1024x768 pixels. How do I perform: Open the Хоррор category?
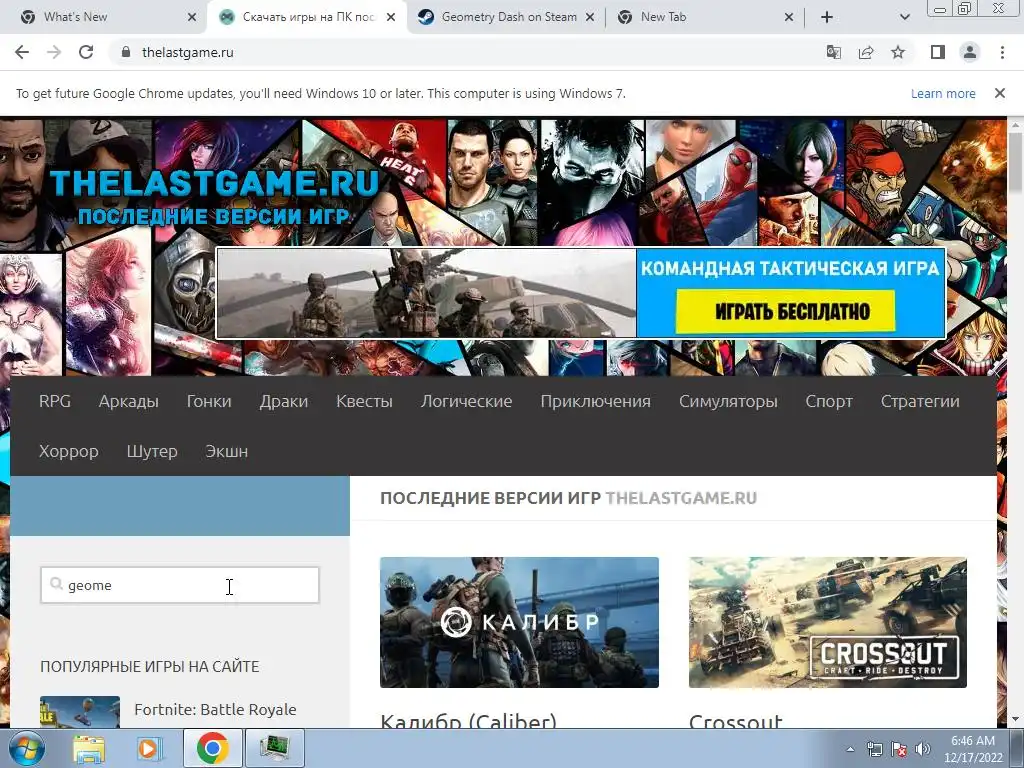click(x=69, y=451)
